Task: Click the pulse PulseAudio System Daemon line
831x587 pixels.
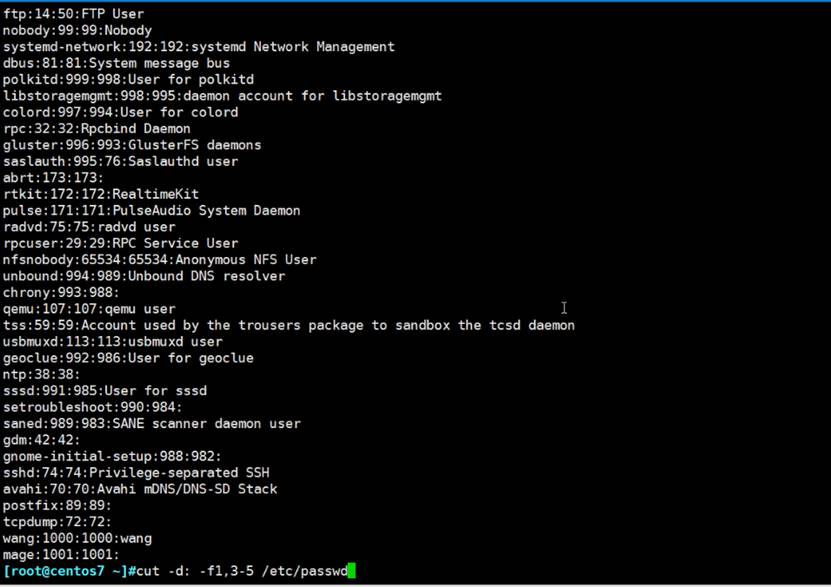Action: (151, 210)
